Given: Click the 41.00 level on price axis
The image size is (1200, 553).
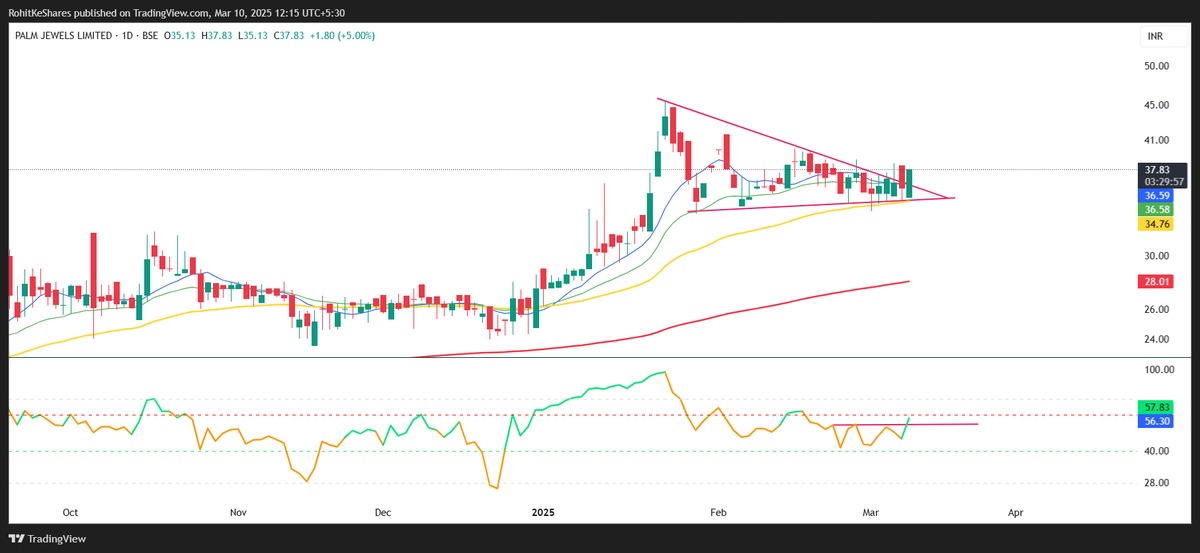Looking at the screenshot, I should (x=1157, y=141).
